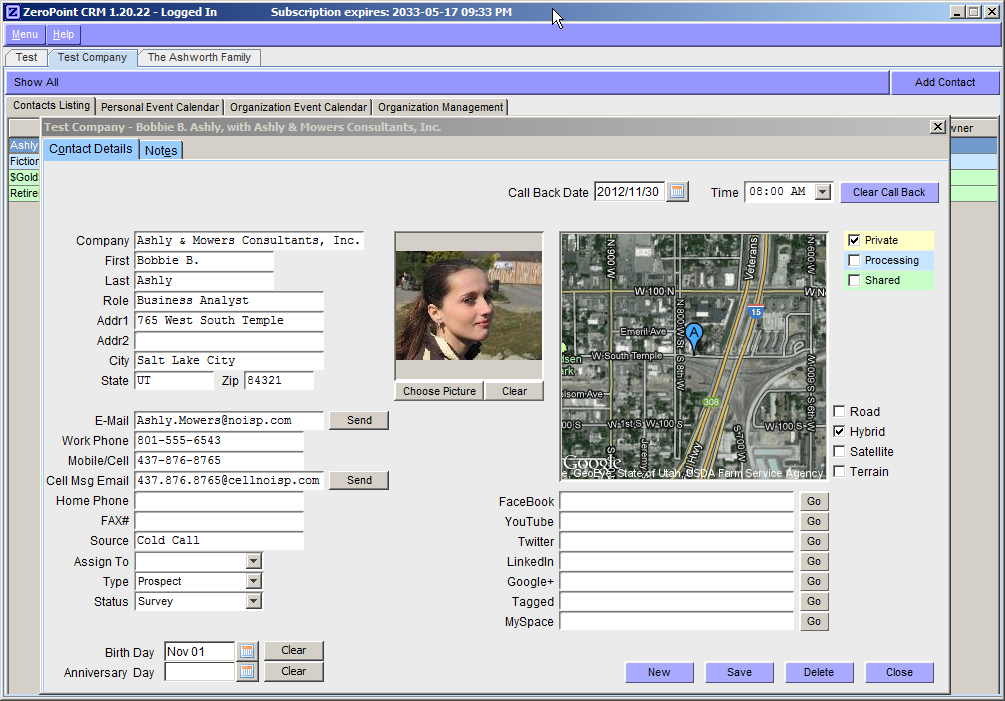Click into the Home Phone field
Viewport: 1005px width, 701px height.
click(x=219, y=500)
